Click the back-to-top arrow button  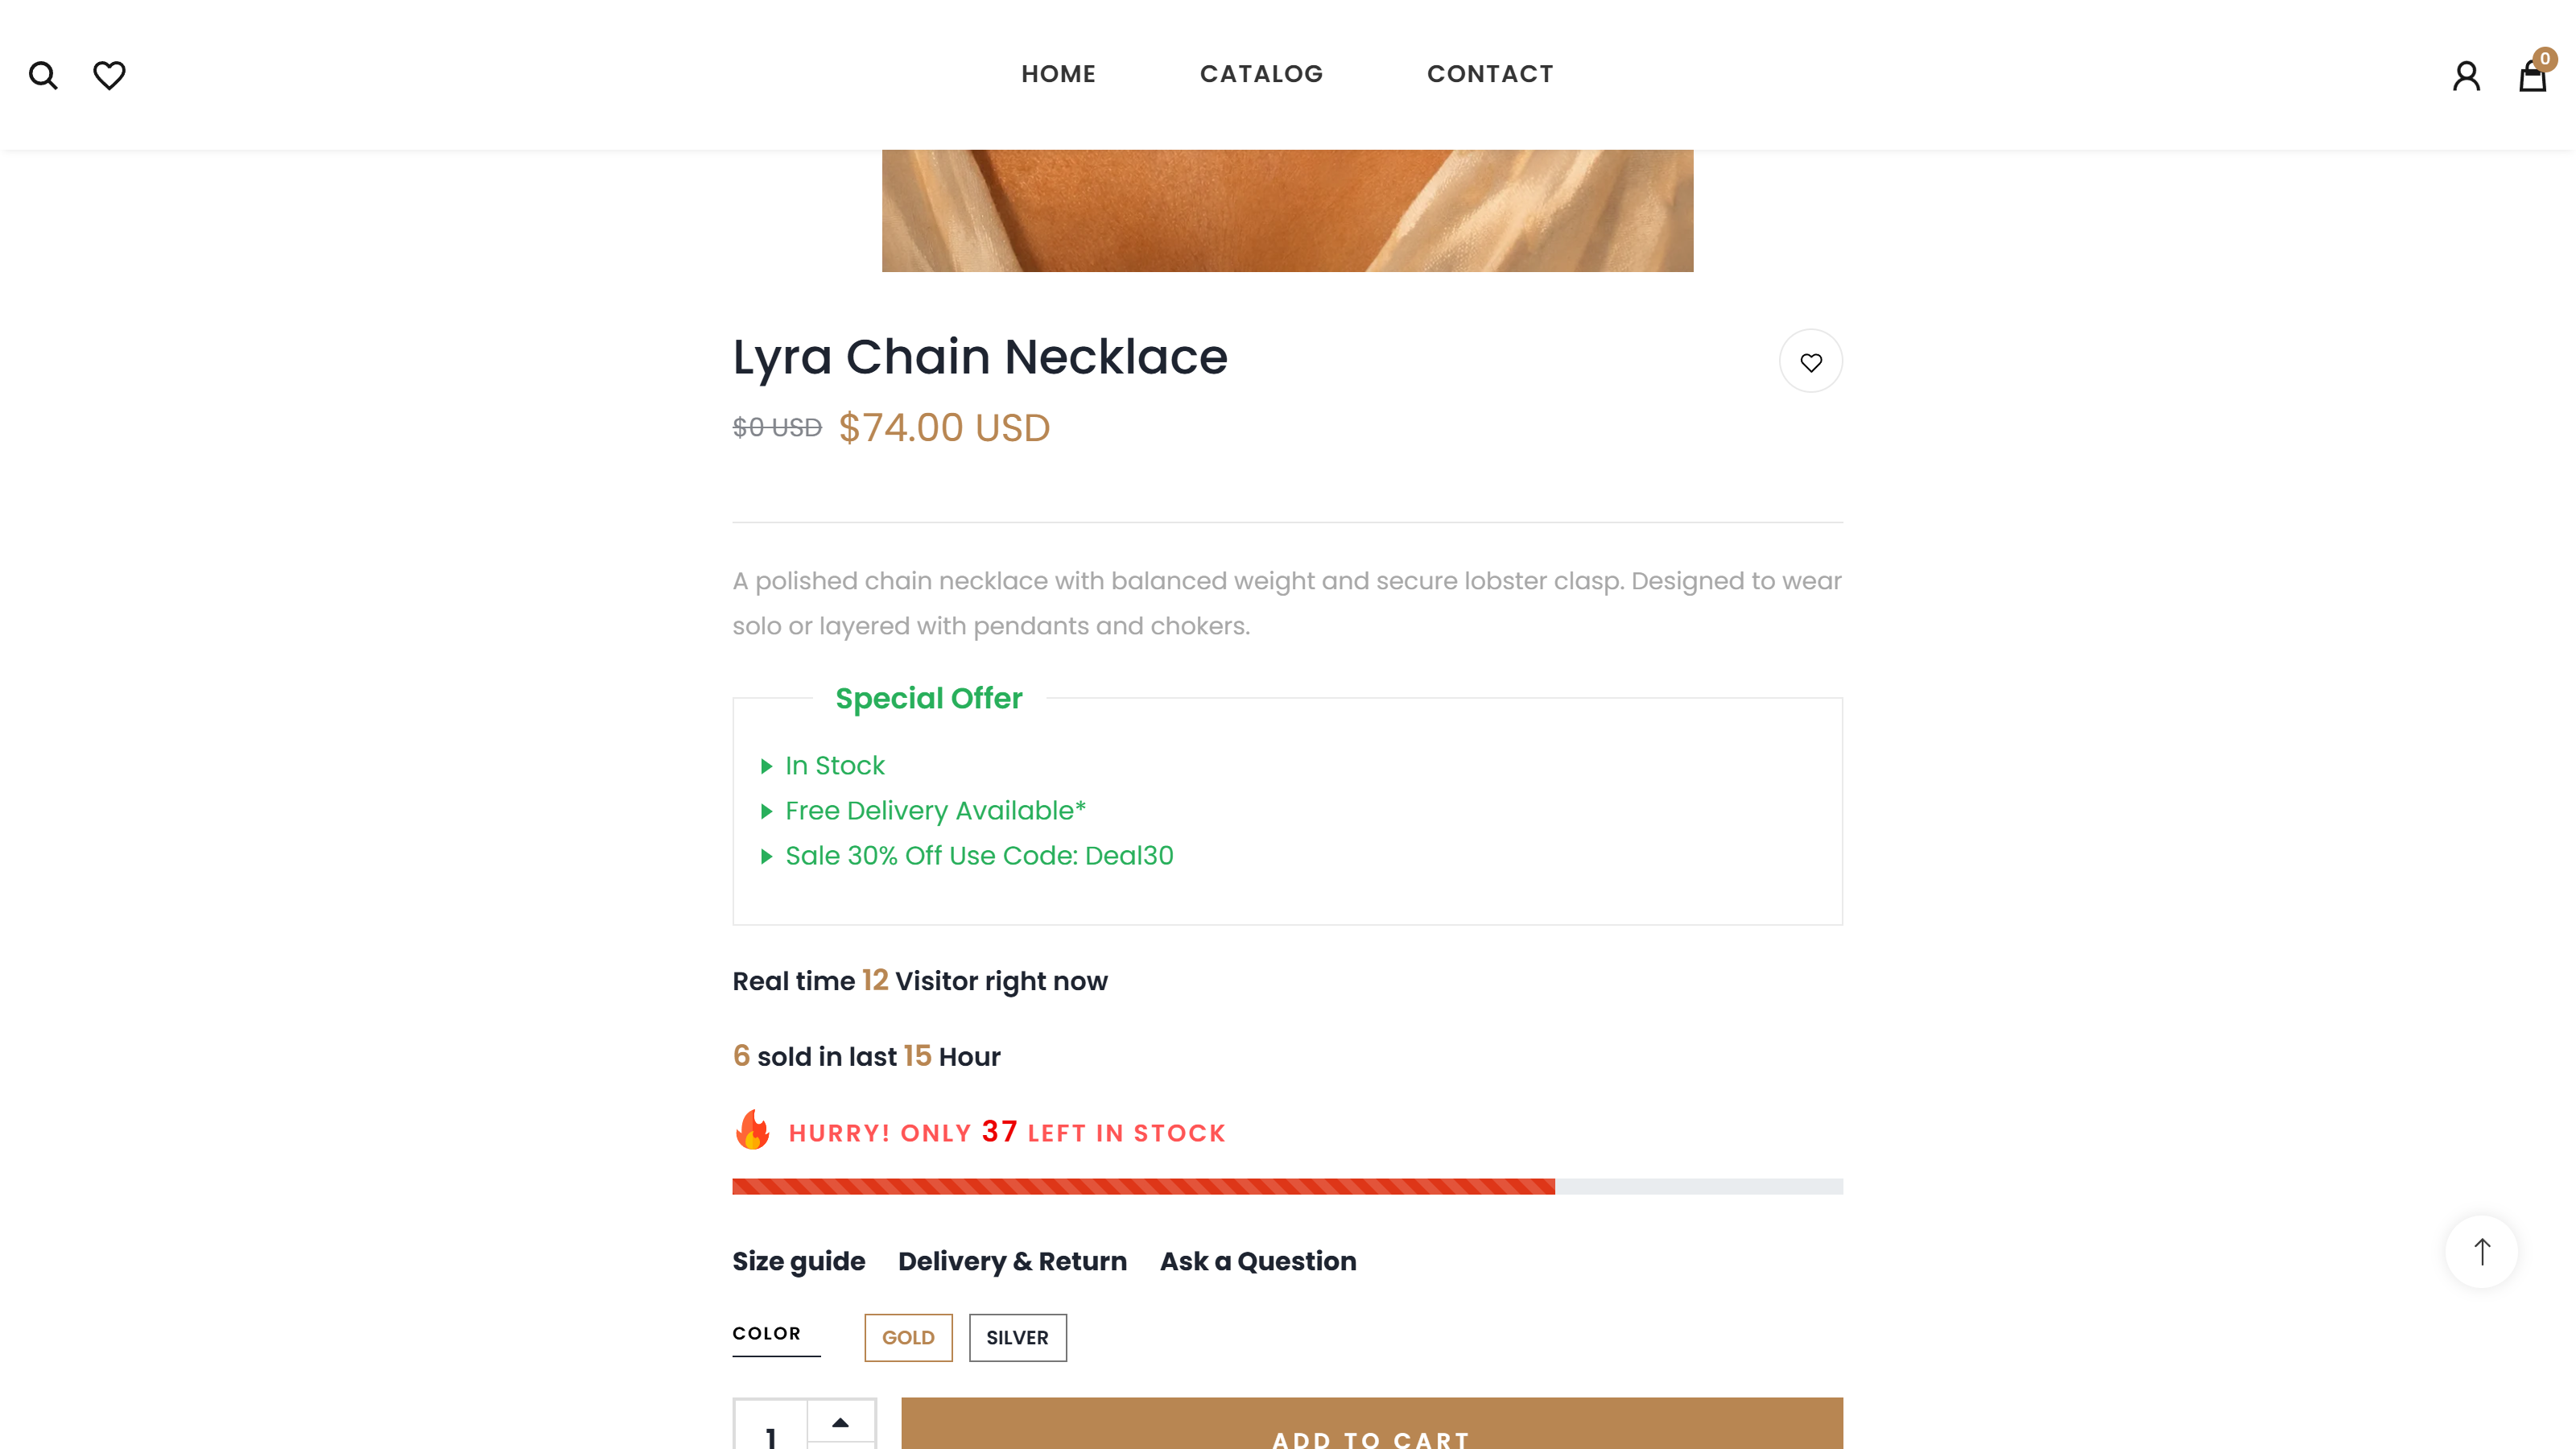click(x=2481, y=1251)
